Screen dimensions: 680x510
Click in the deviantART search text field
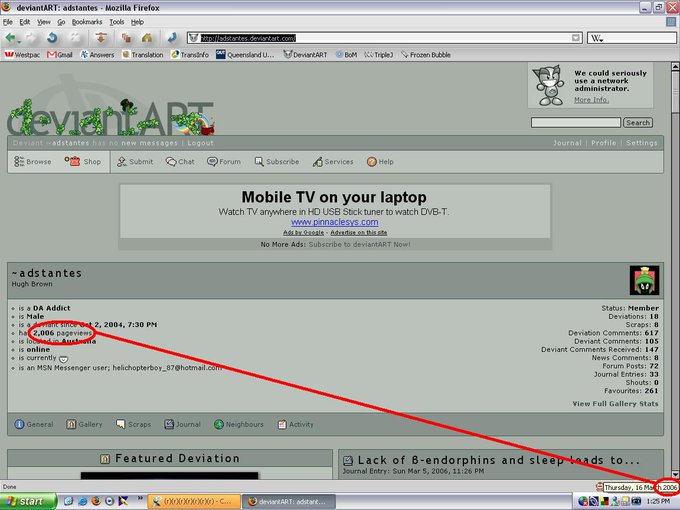(x=575, y=123)
